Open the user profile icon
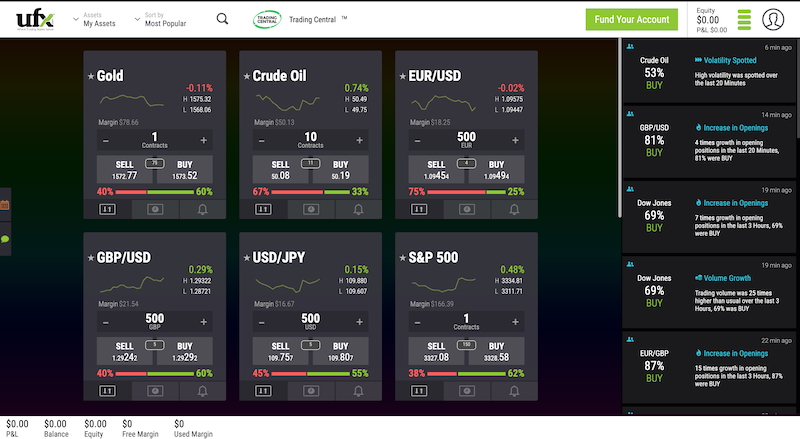800x439 pixels. 773,19
